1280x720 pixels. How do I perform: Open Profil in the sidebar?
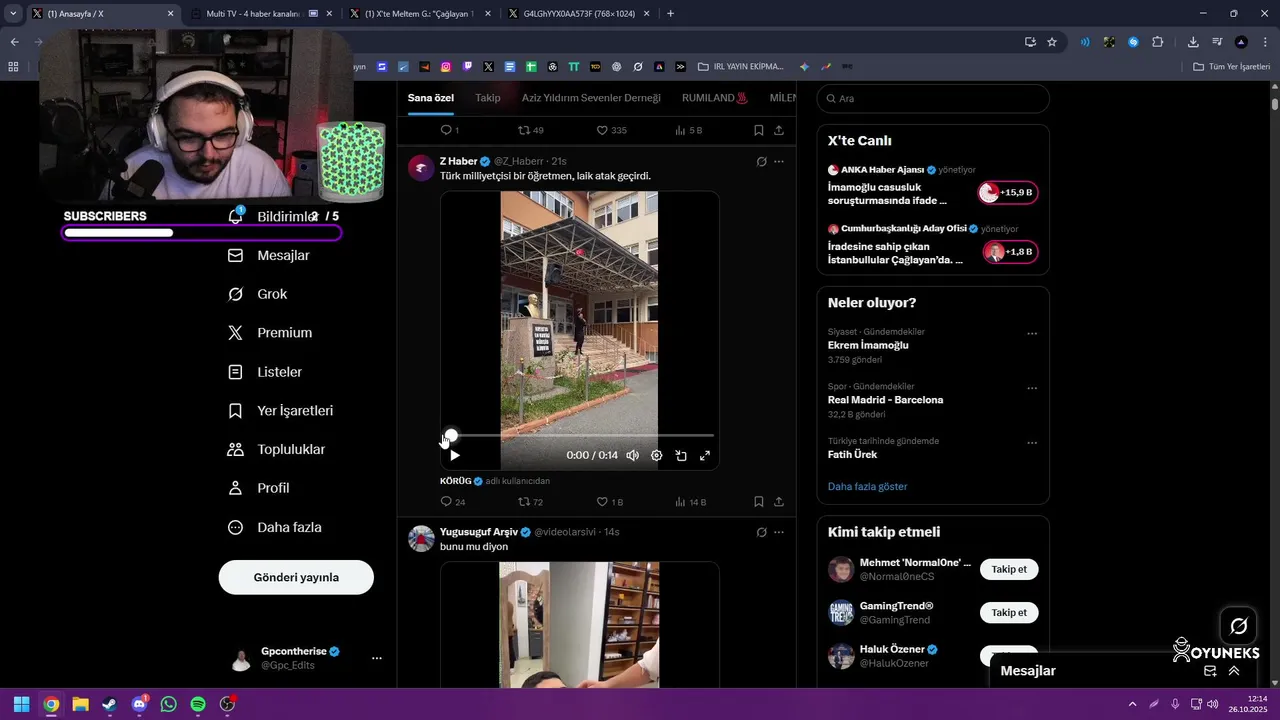[260, 488]
